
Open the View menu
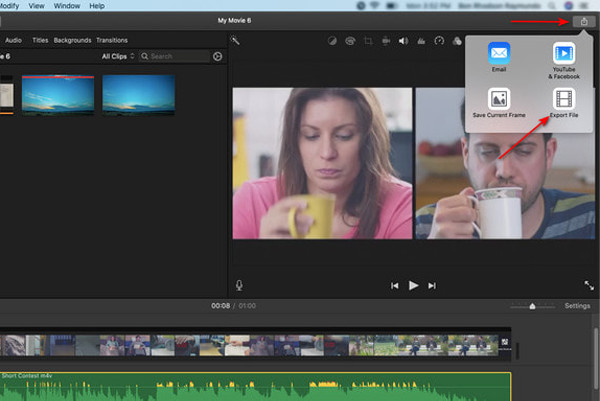tap(36, 6)
